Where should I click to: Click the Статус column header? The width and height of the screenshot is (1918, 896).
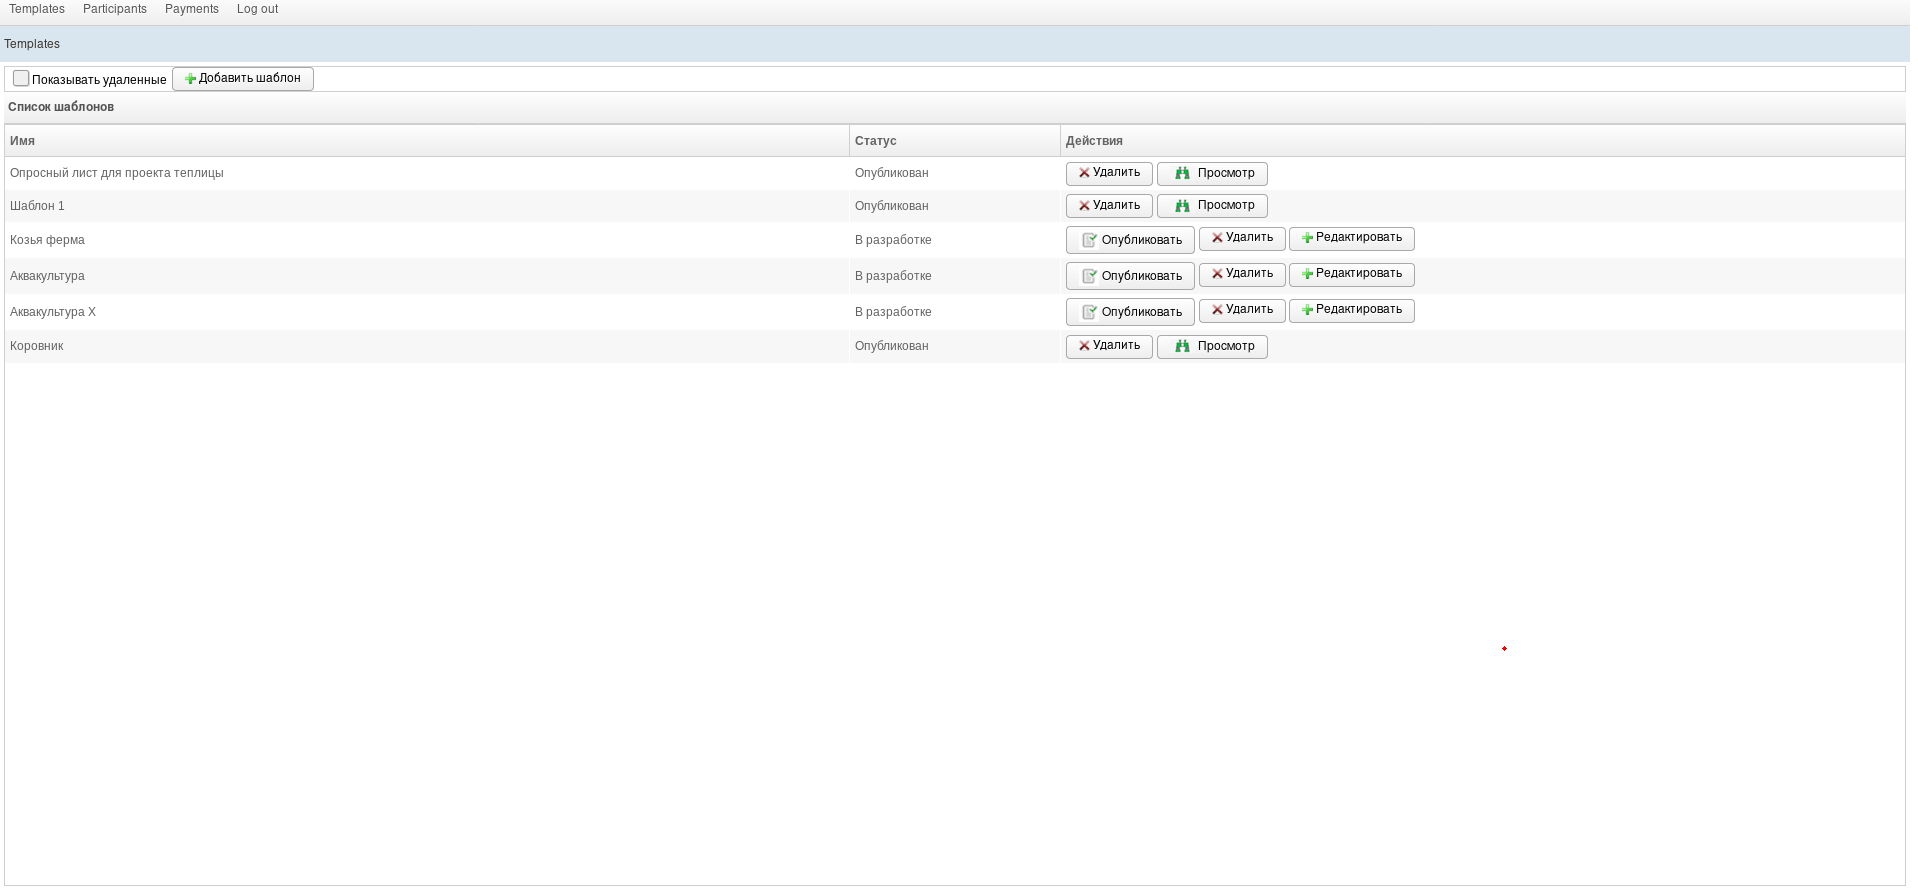875,141
